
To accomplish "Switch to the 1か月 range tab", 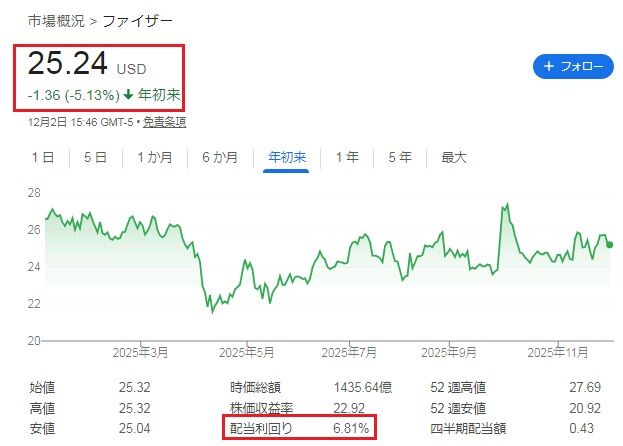I will tap(155, 157).
